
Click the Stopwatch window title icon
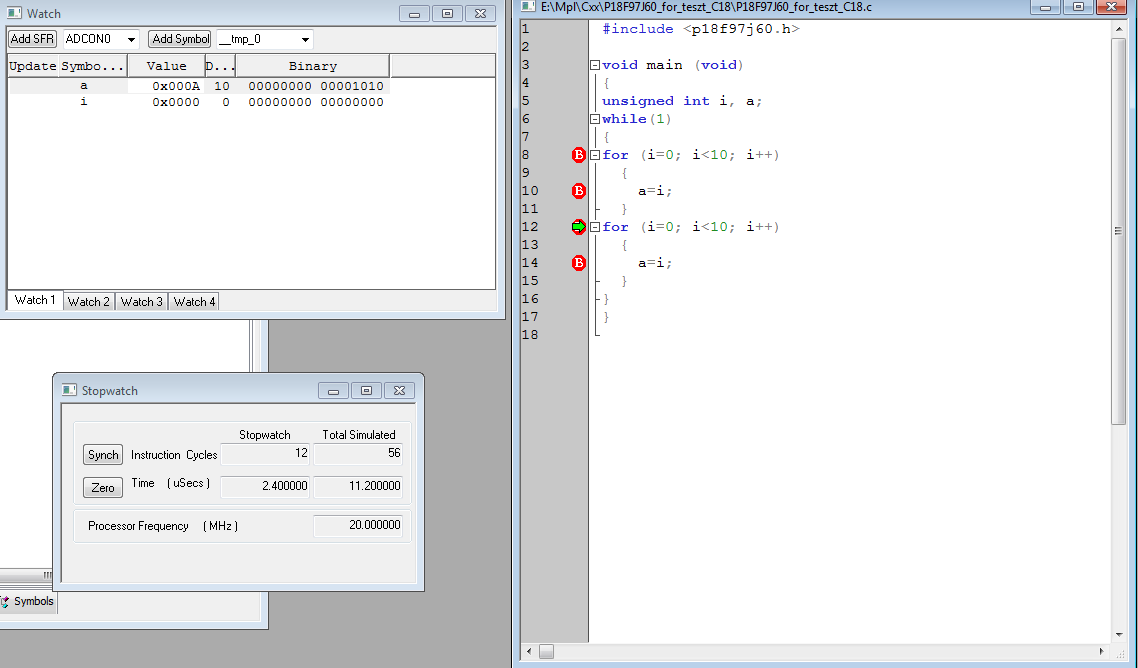point(69,390)
